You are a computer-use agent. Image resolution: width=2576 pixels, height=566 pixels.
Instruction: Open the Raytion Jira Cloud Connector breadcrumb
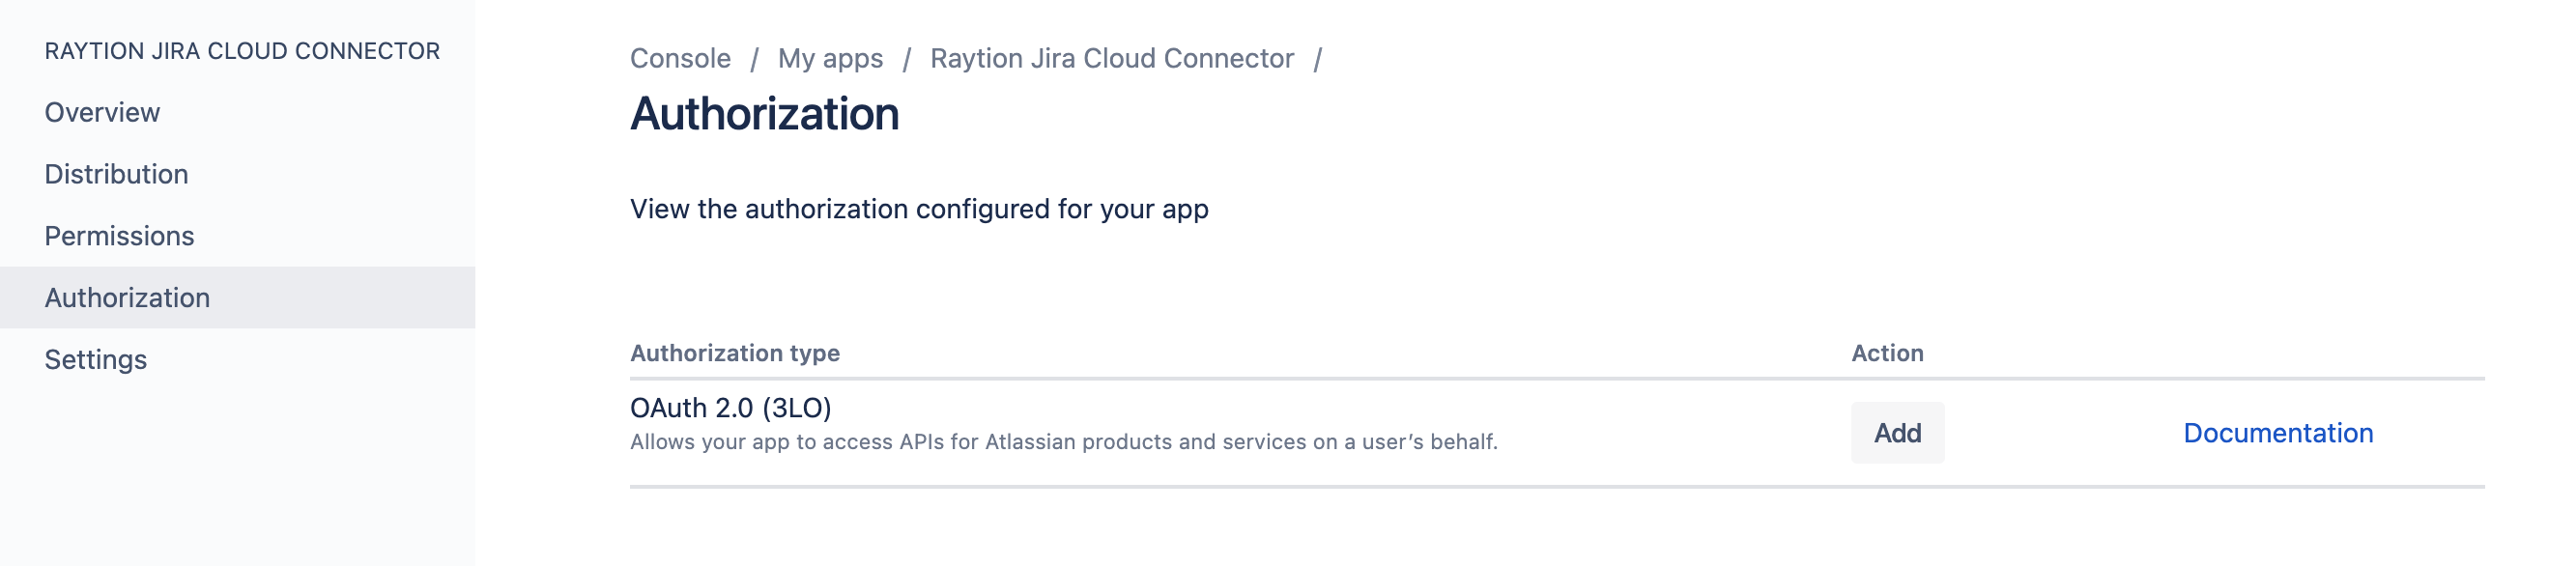coord(1111,58)
